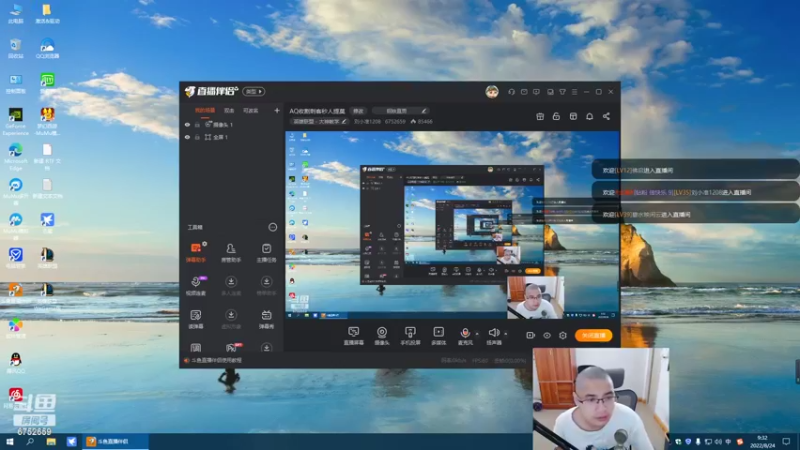Click the stream preview canvas
Image resolution: width=800 pixels, height=450 pixels.
[452, 226]
